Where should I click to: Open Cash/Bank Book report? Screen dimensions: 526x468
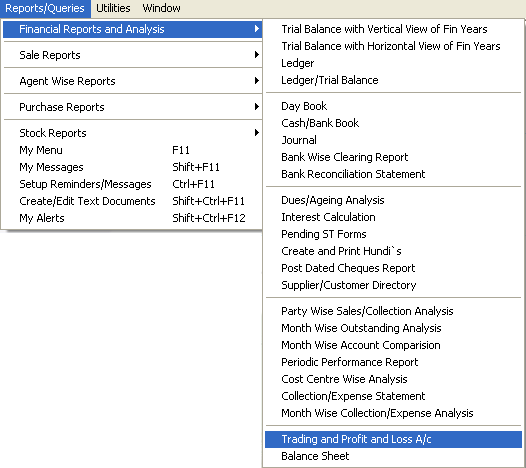[393, 123]
